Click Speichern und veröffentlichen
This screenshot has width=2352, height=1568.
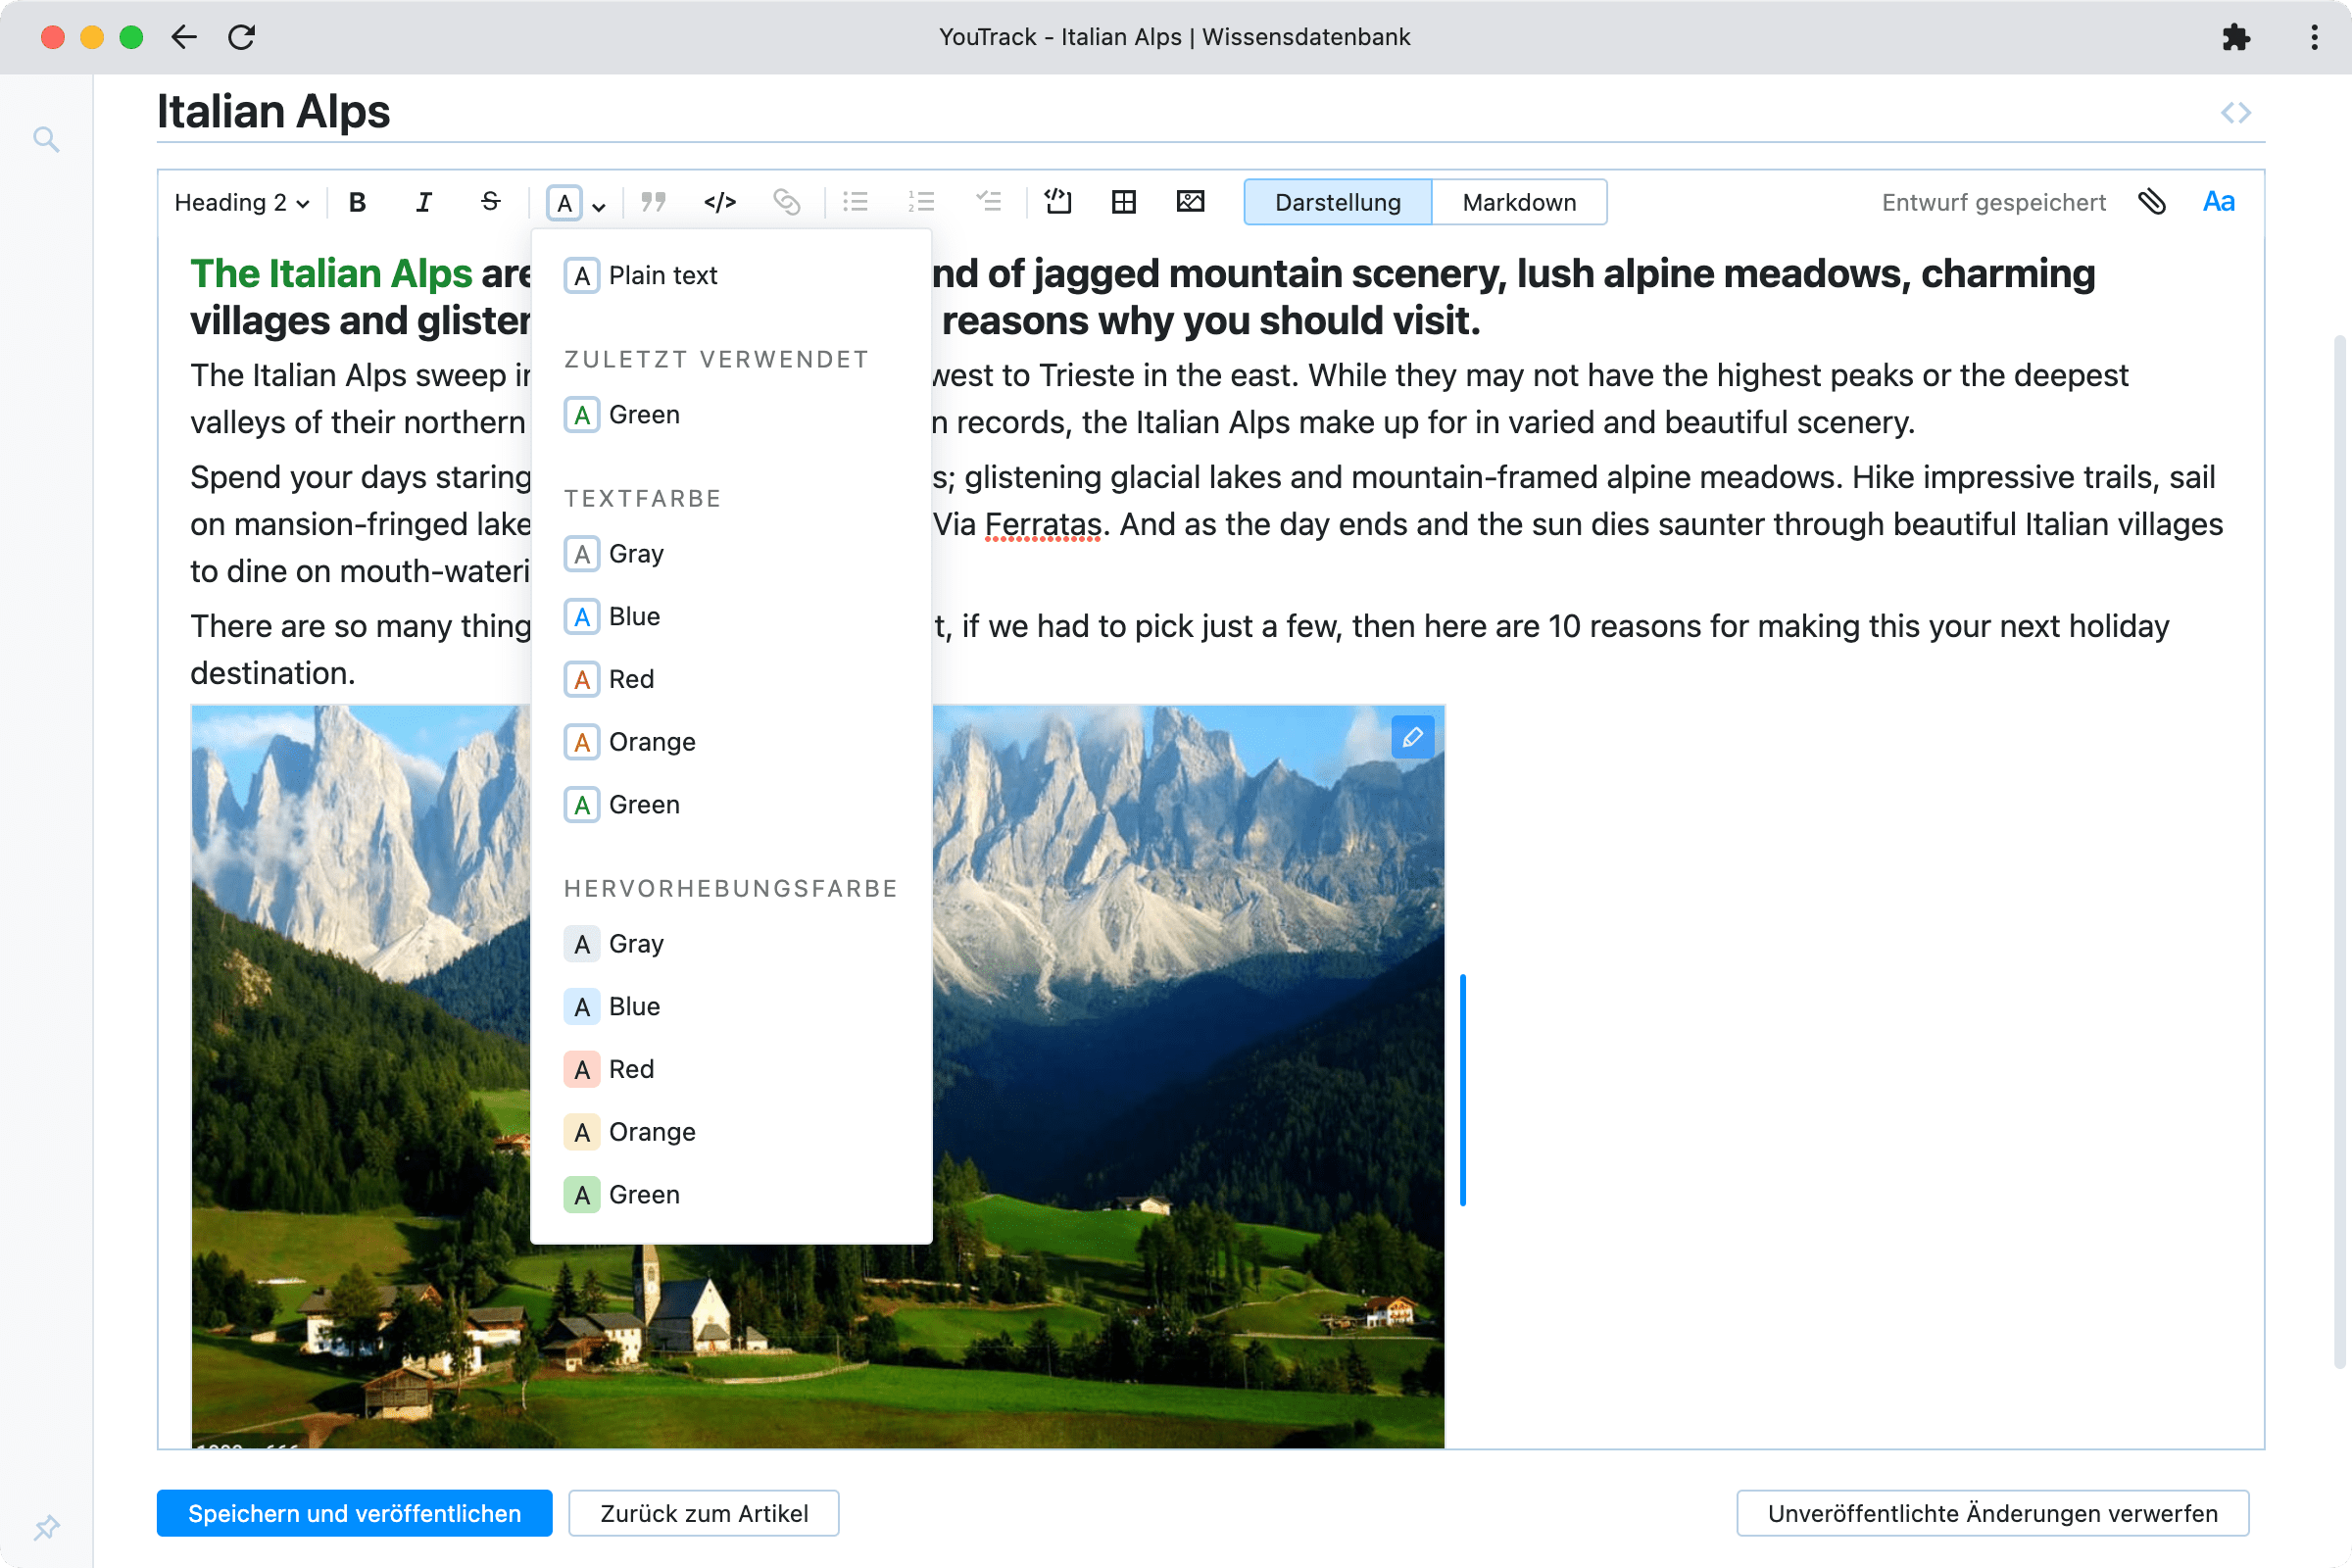tap(354, 1513)
